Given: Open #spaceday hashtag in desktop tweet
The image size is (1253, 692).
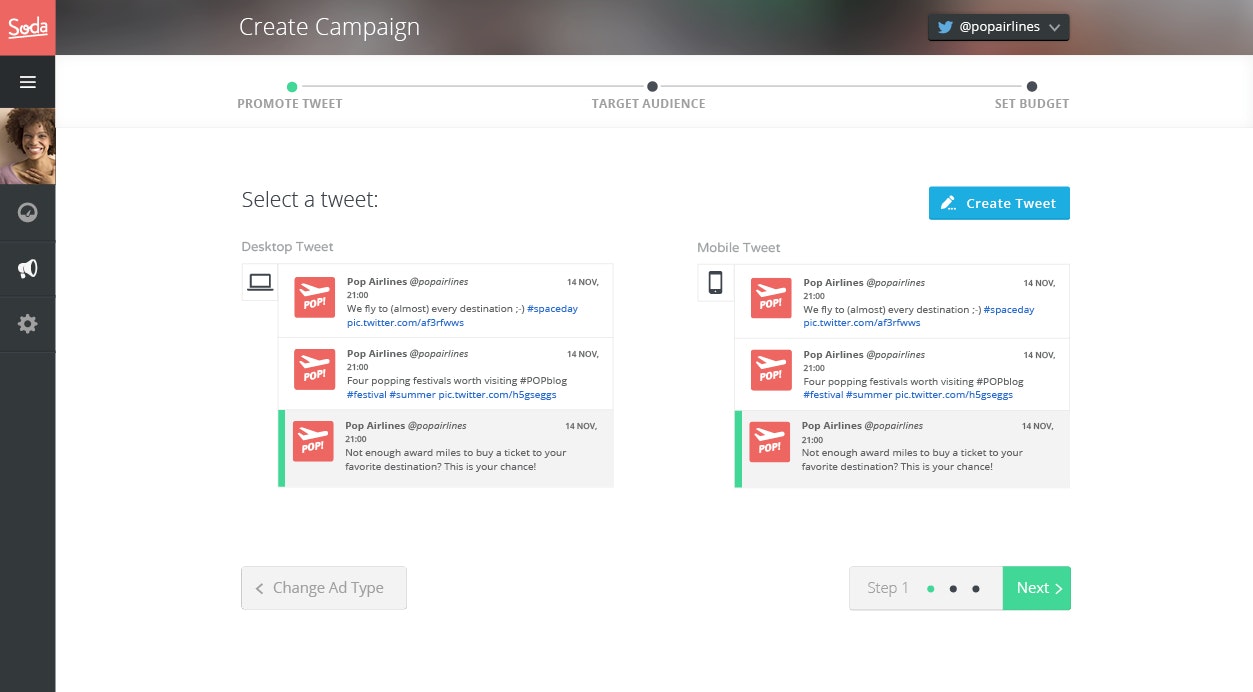Looking at the screenshot, I should [x=553, y=309].
